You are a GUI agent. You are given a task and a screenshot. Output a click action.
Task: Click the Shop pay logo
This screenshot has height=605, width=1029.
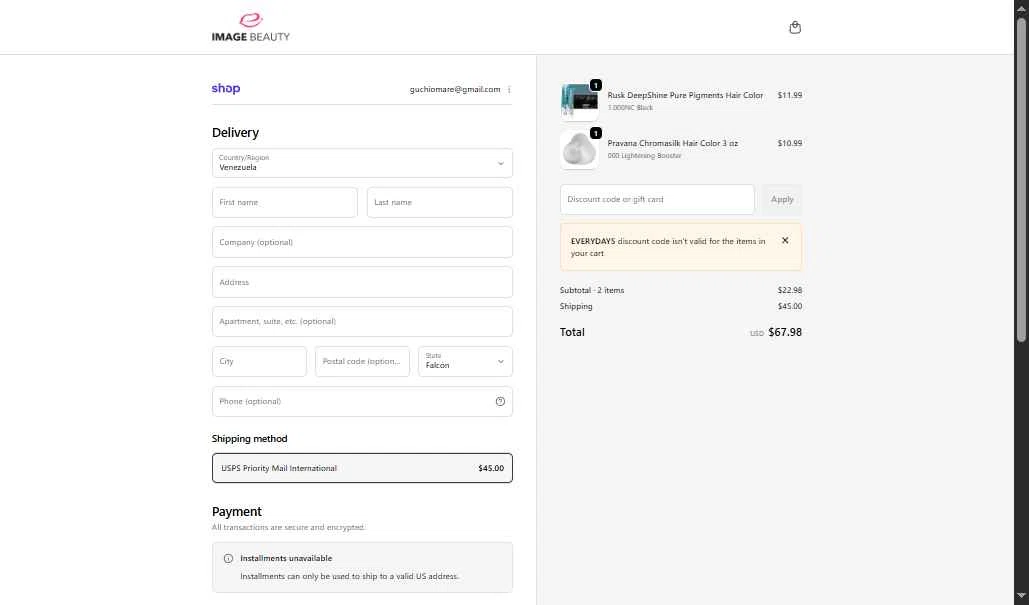tap(226, 89)
